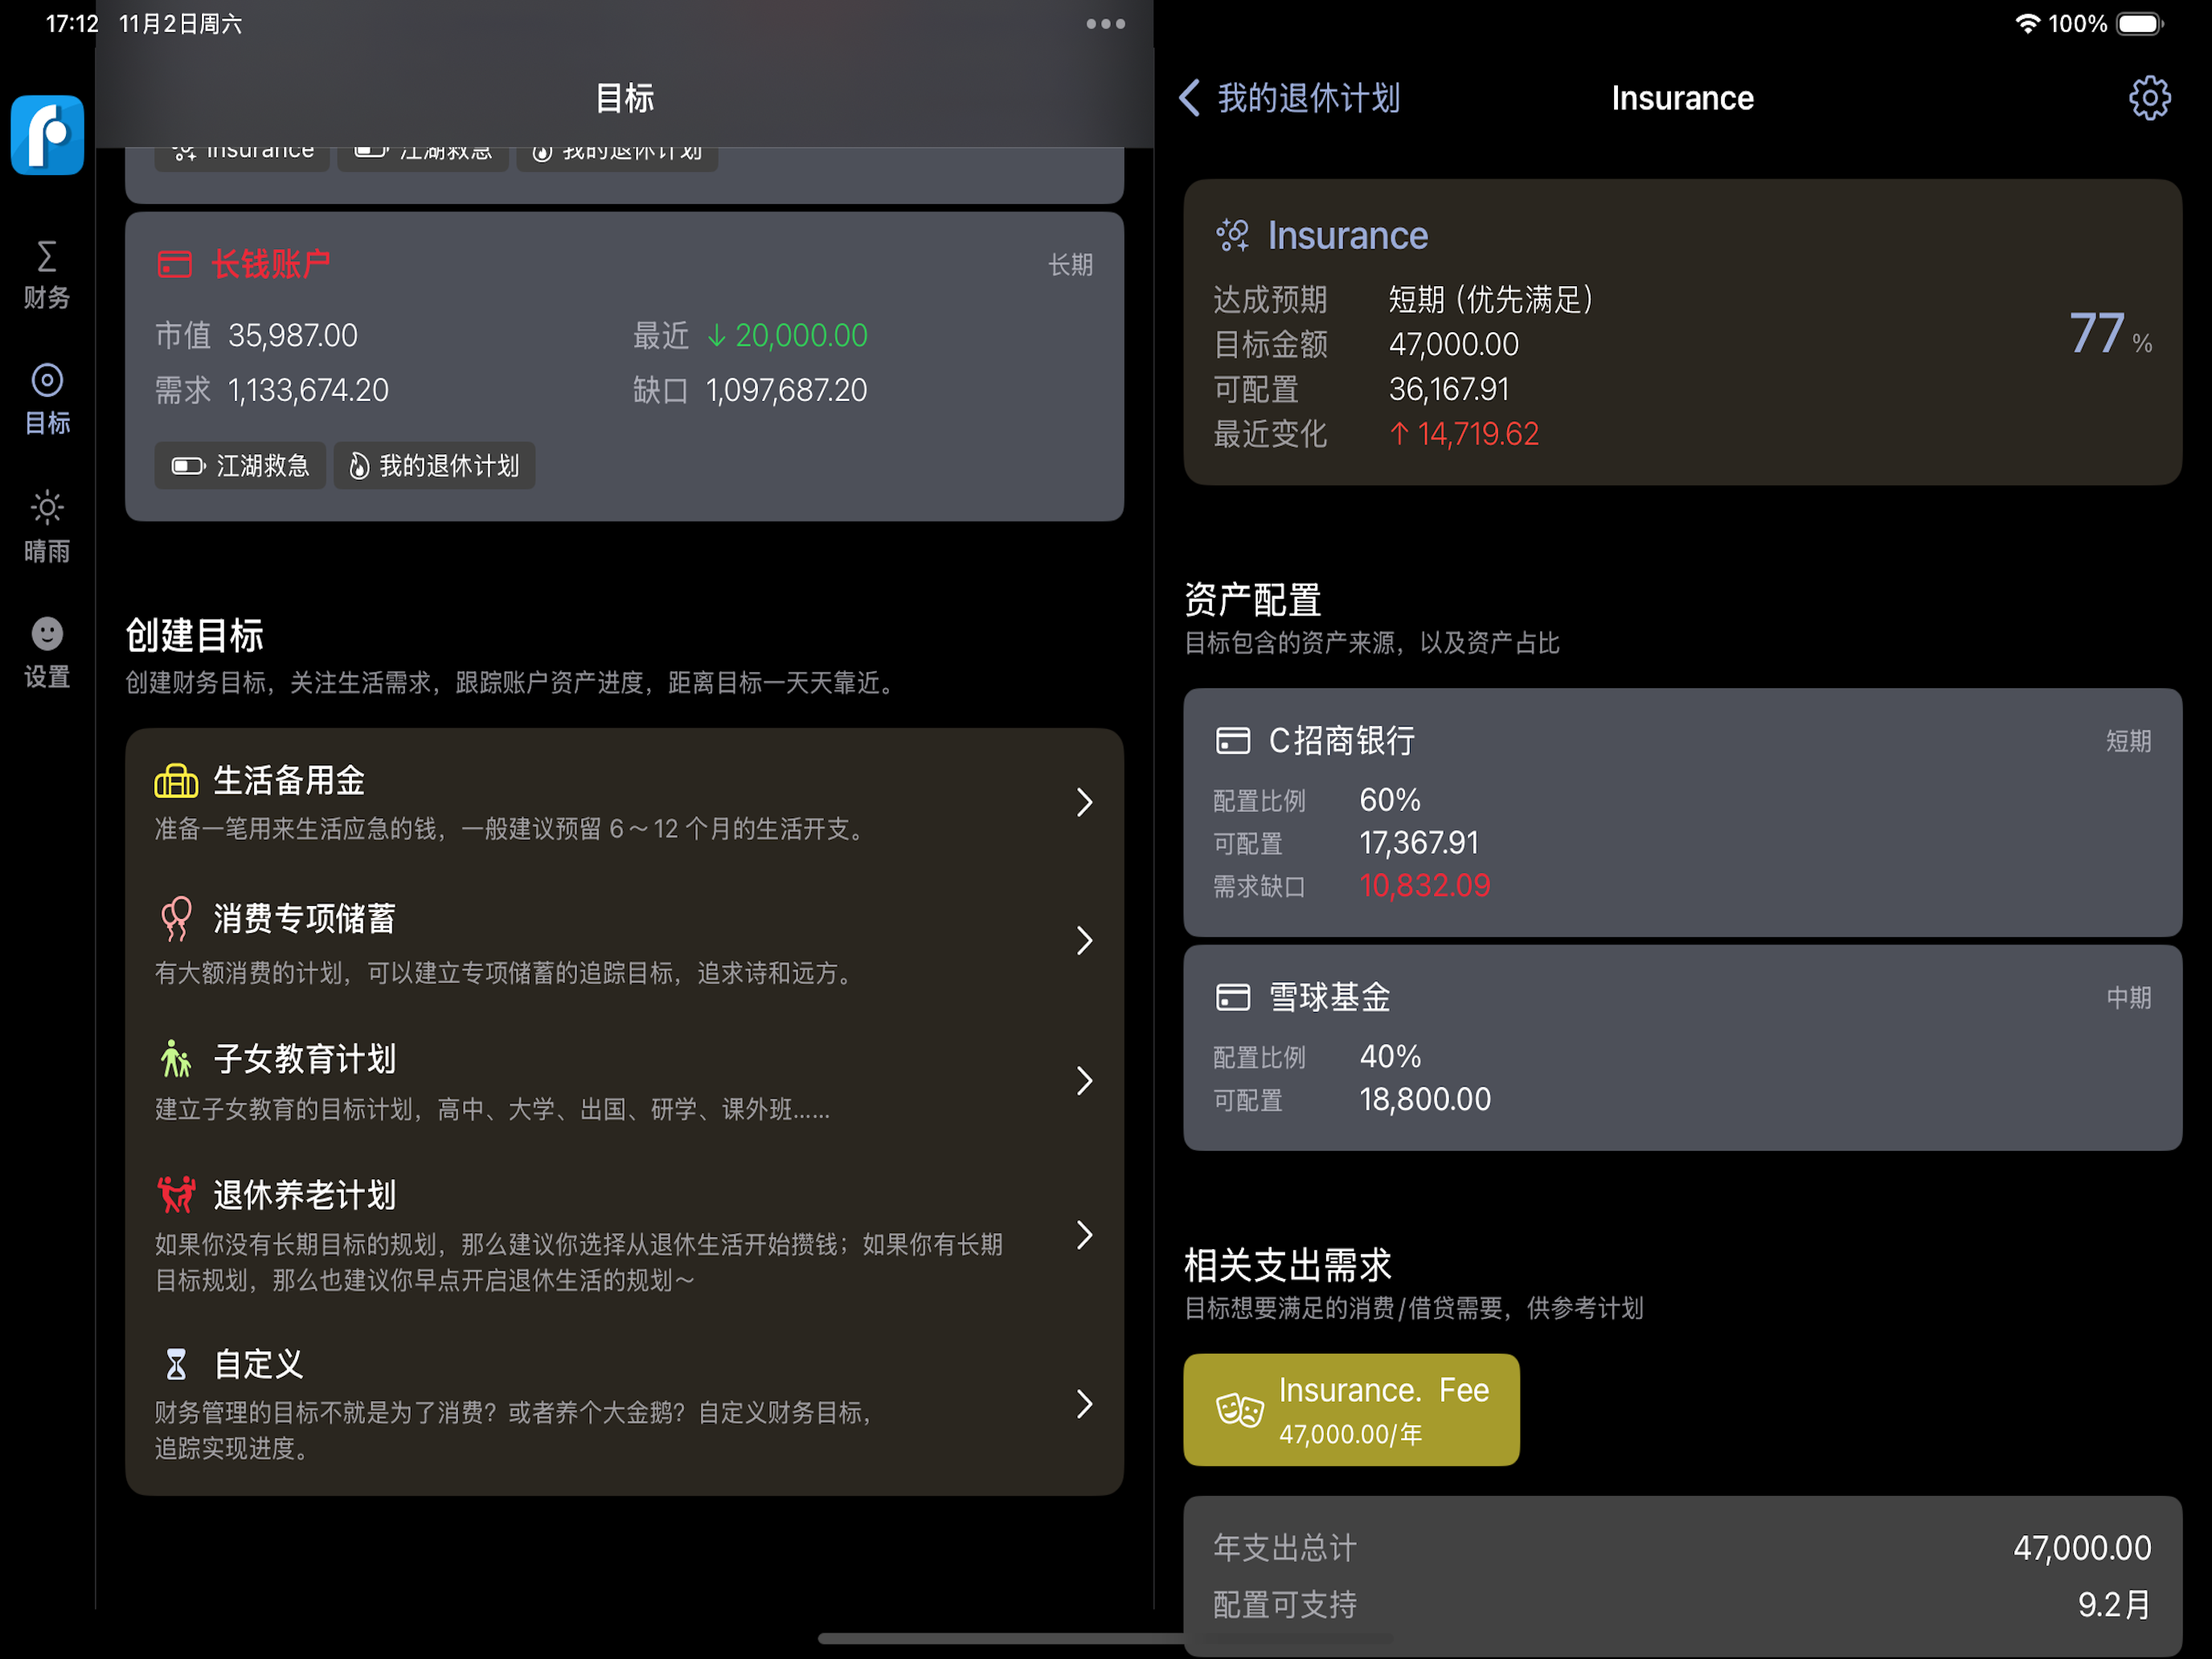
Task: Expand the 消费专项储蓄 chevron
Action: [1085, 940]
